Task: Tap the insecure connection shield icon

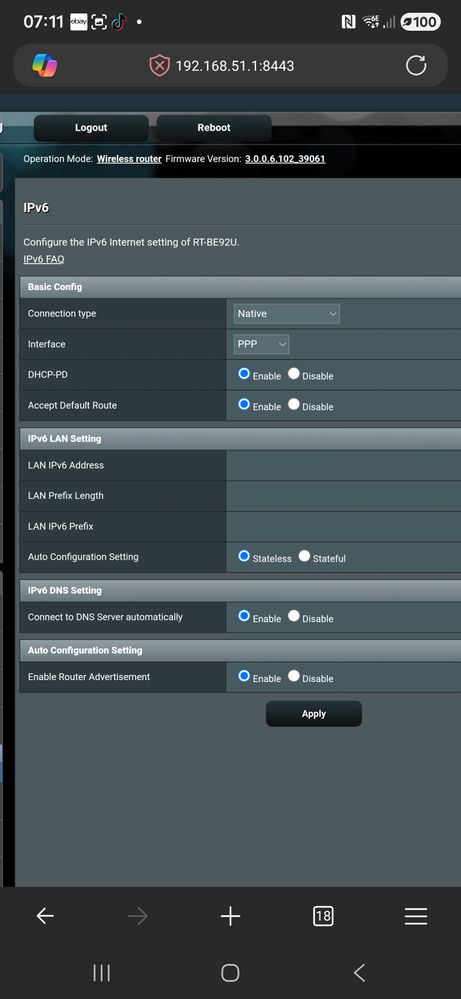Action: (x=160, y=65)
